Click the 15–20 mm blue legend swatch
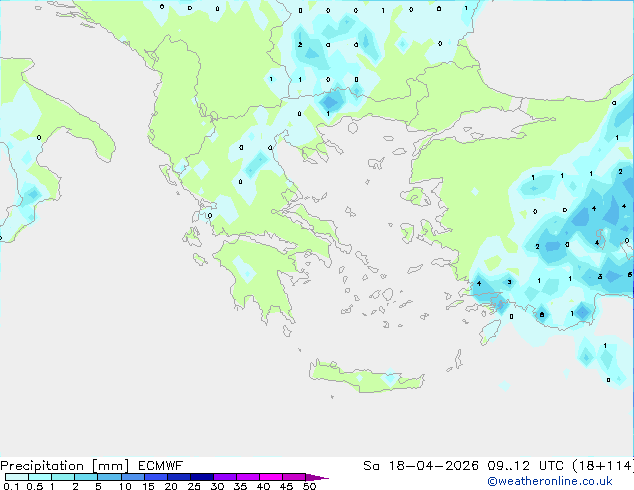This screenshot has height=490, width=634. (156, 477)
